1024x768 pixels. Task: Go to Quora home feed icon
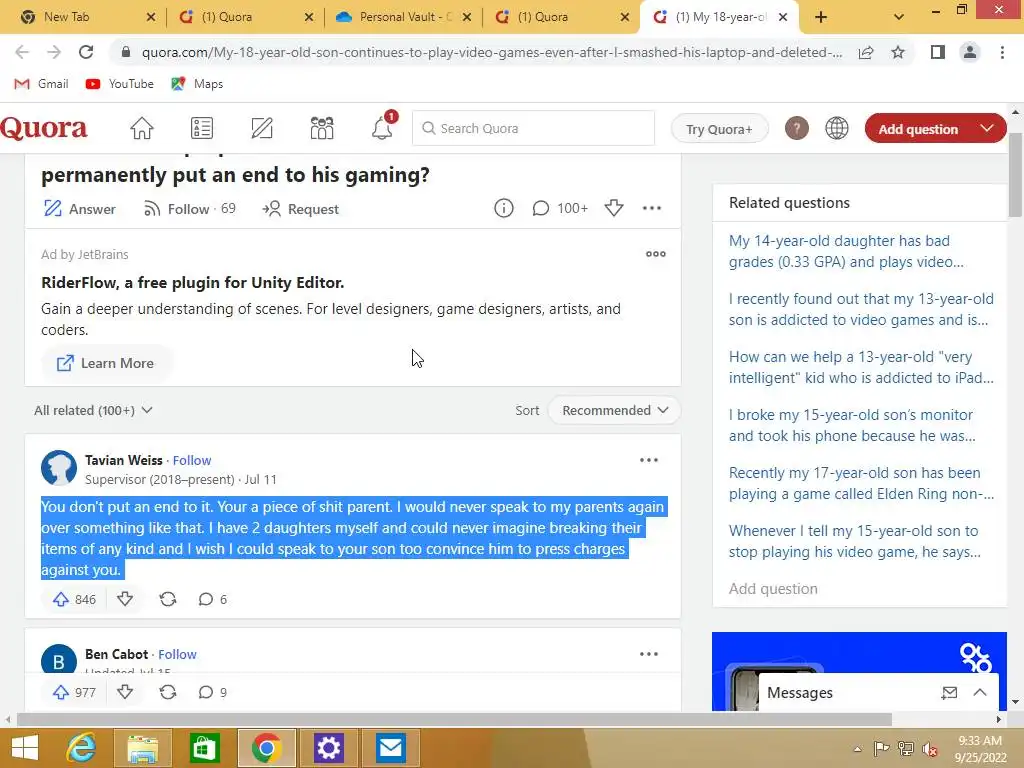(142, 129)
